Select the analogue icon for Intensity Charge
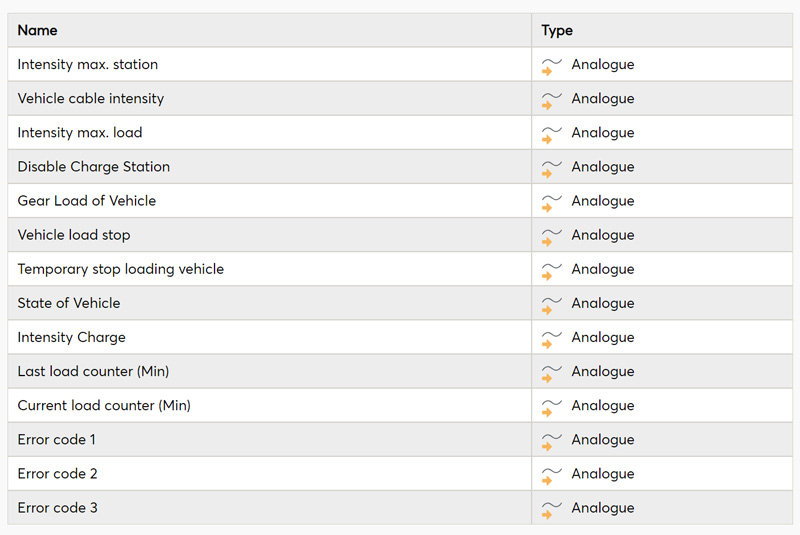The image size is (800, 535). [552, 339]
